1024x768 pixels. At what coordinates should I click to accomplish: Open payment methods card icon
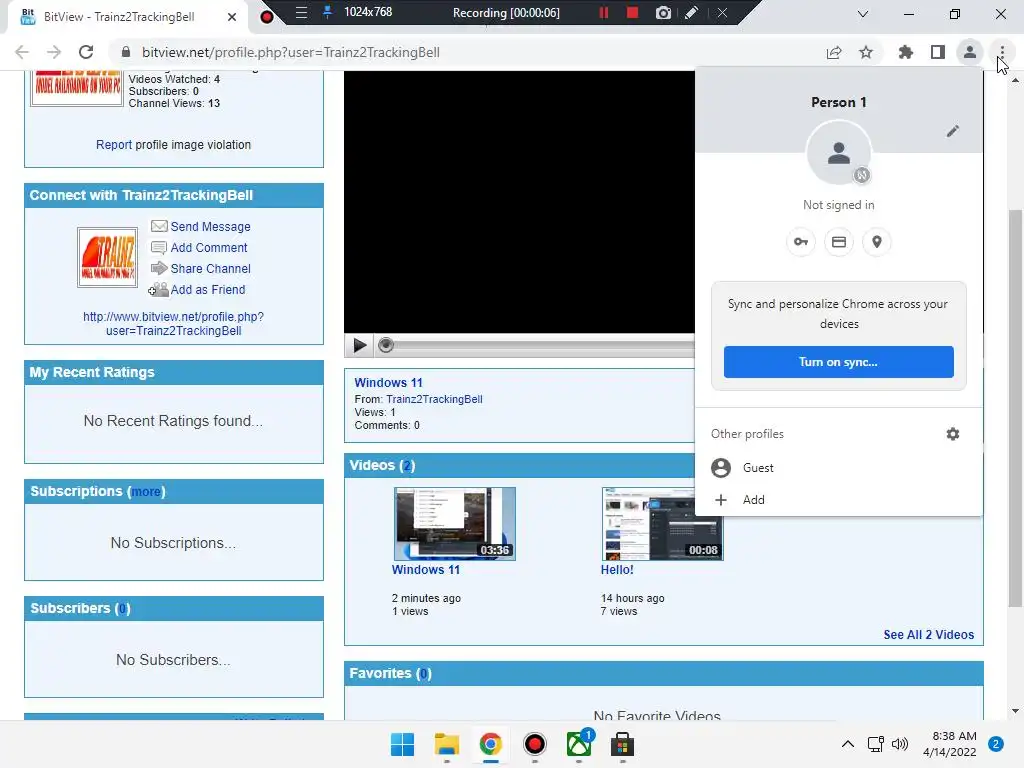click(x=839, y=242)
